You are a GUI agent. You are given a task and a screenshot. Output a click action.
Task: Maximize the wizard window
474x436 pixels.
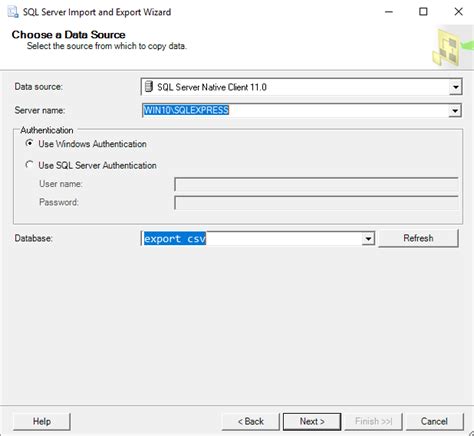pos(423,12)
